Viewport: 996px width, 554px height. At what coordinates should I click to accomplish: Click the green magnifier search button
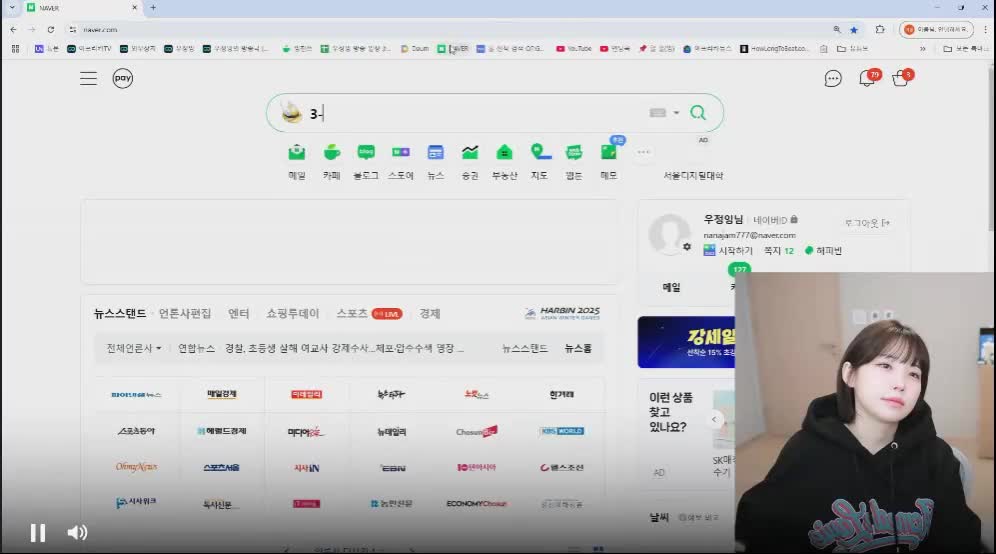(x=698, y=113)
